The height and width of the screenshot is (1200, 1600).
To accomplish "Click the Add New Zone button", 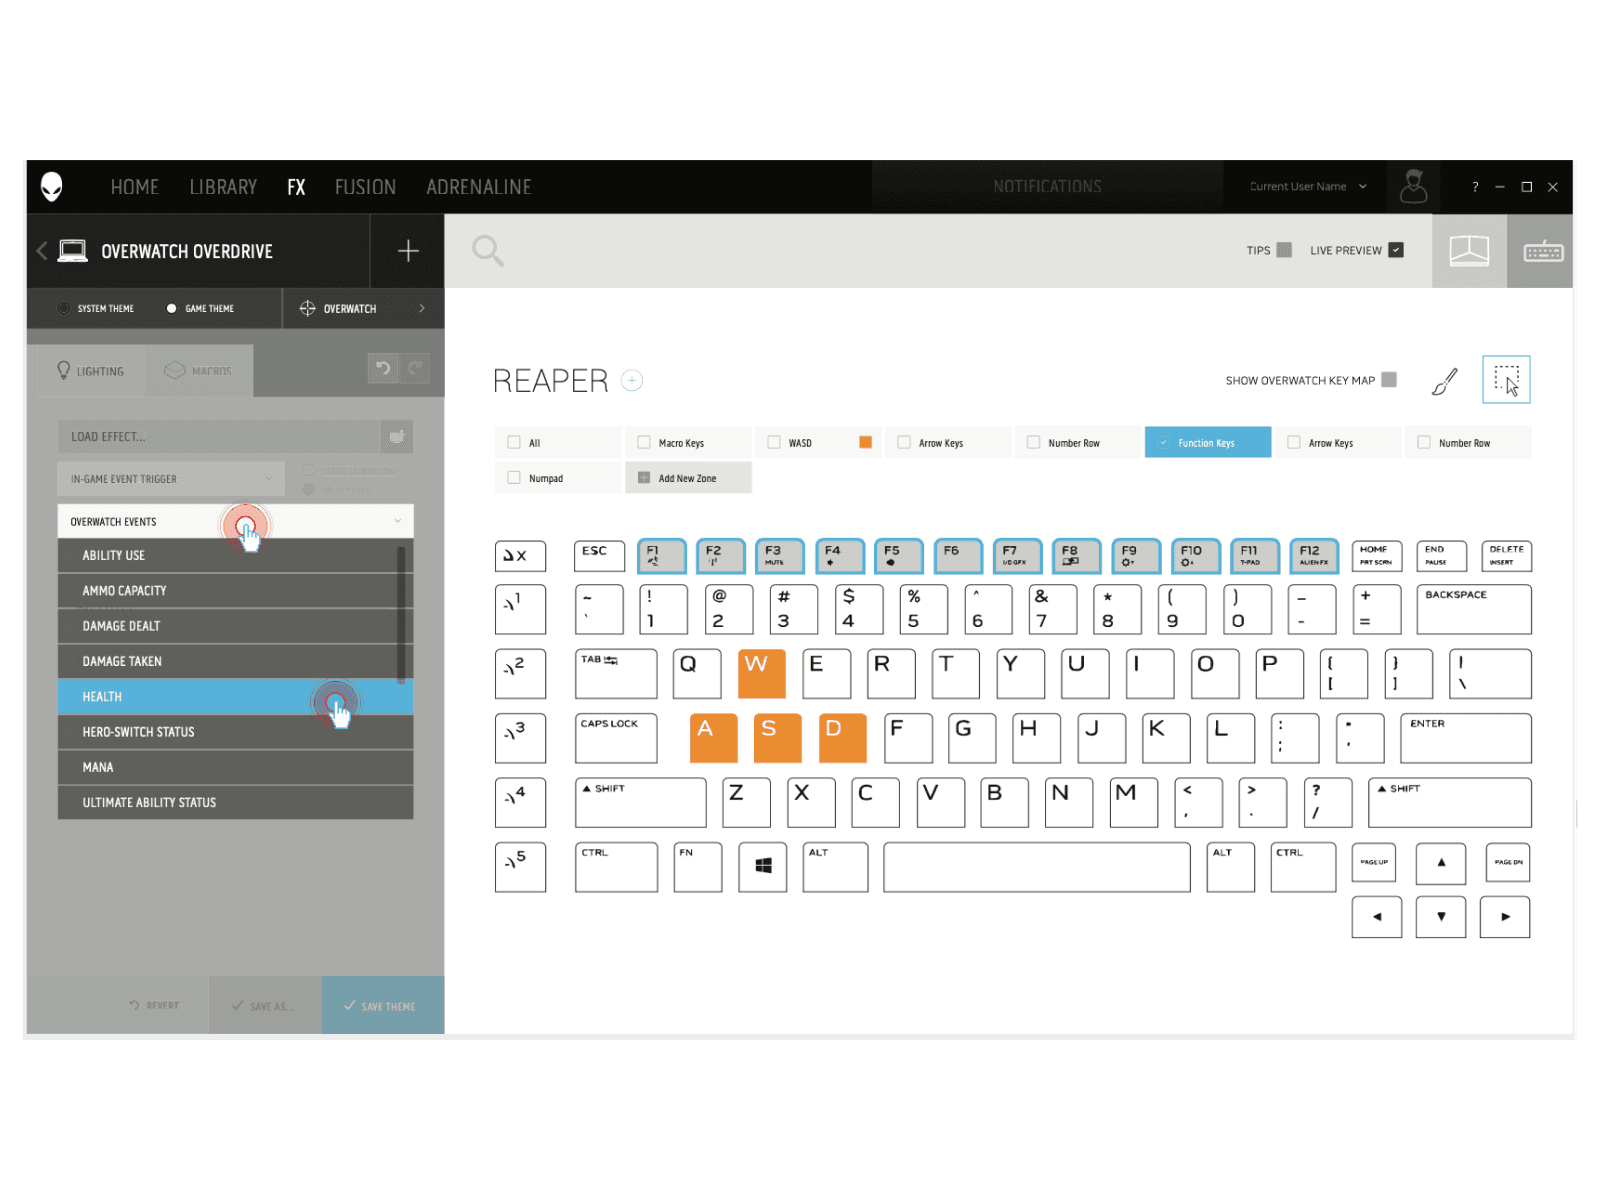I will (688, 477).
